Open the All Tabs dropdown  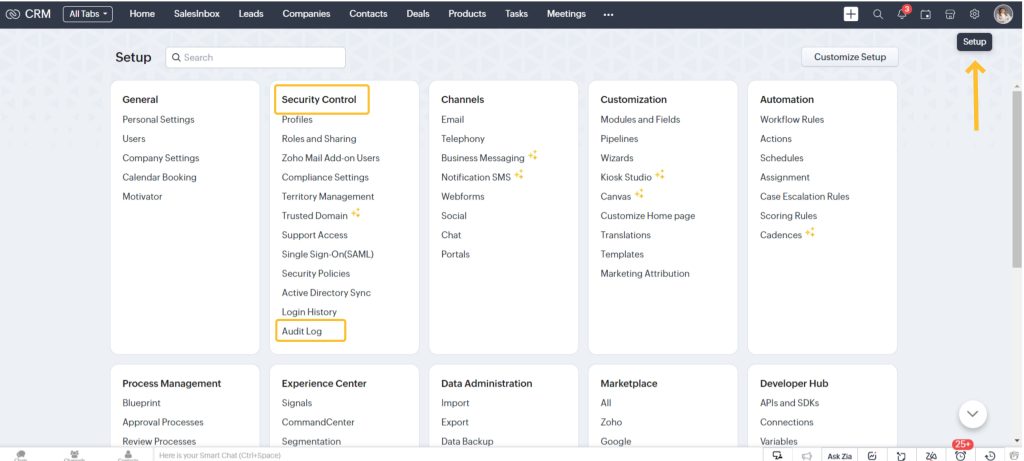(88, 14)
